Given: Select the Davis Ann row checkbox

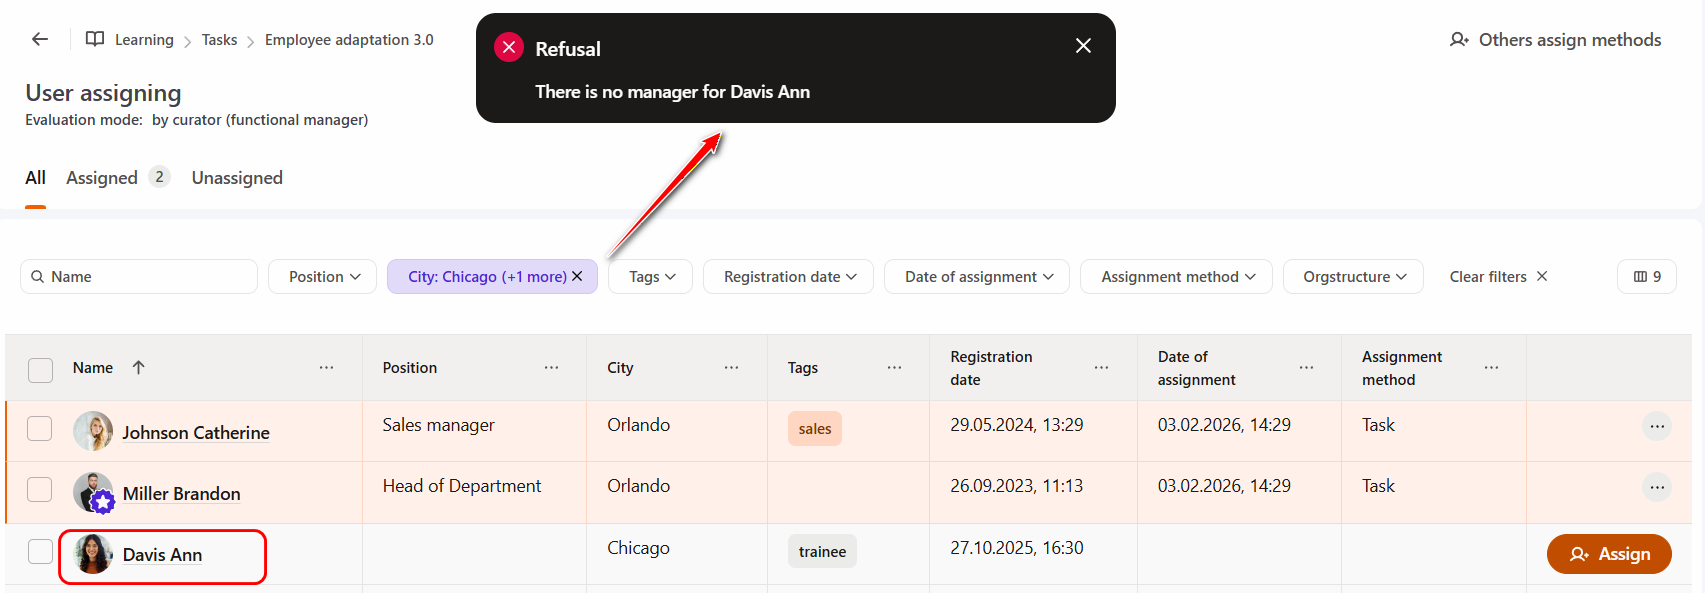Looking at the screenshot, I should [40, 552].
